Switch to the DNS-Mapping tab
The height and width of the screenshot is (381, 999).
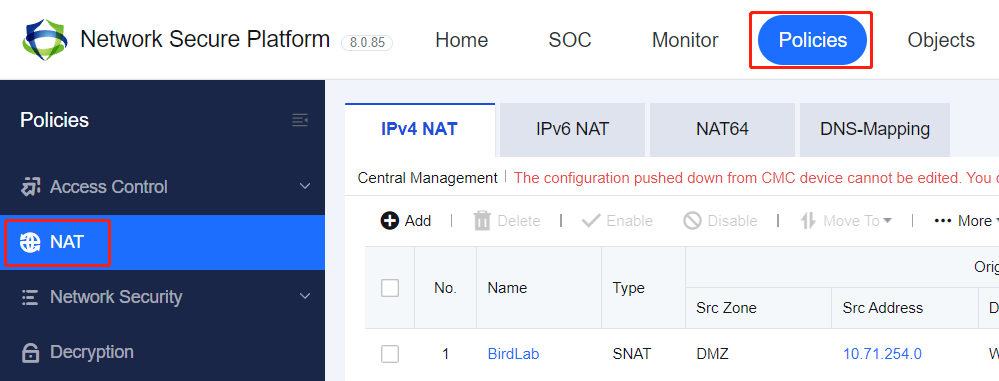click(875, 129)
